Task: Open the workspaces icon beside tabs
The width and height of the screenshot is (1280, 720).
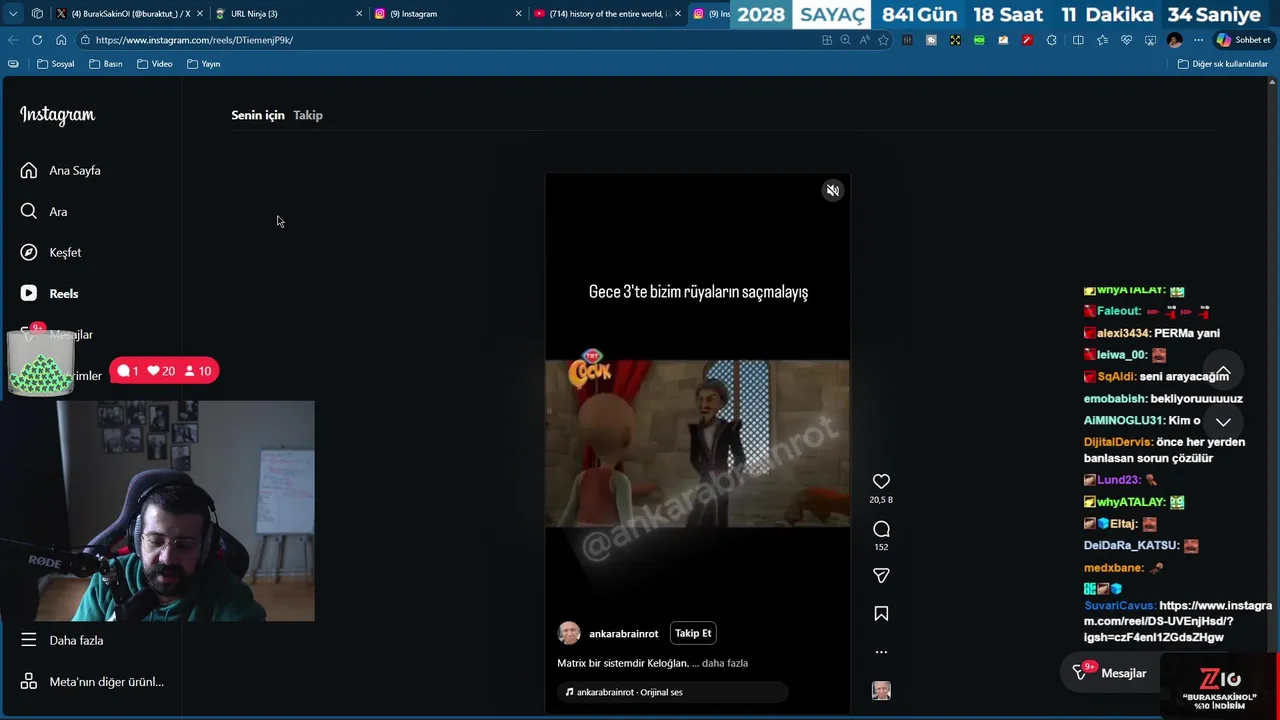Action: (37, 14)
